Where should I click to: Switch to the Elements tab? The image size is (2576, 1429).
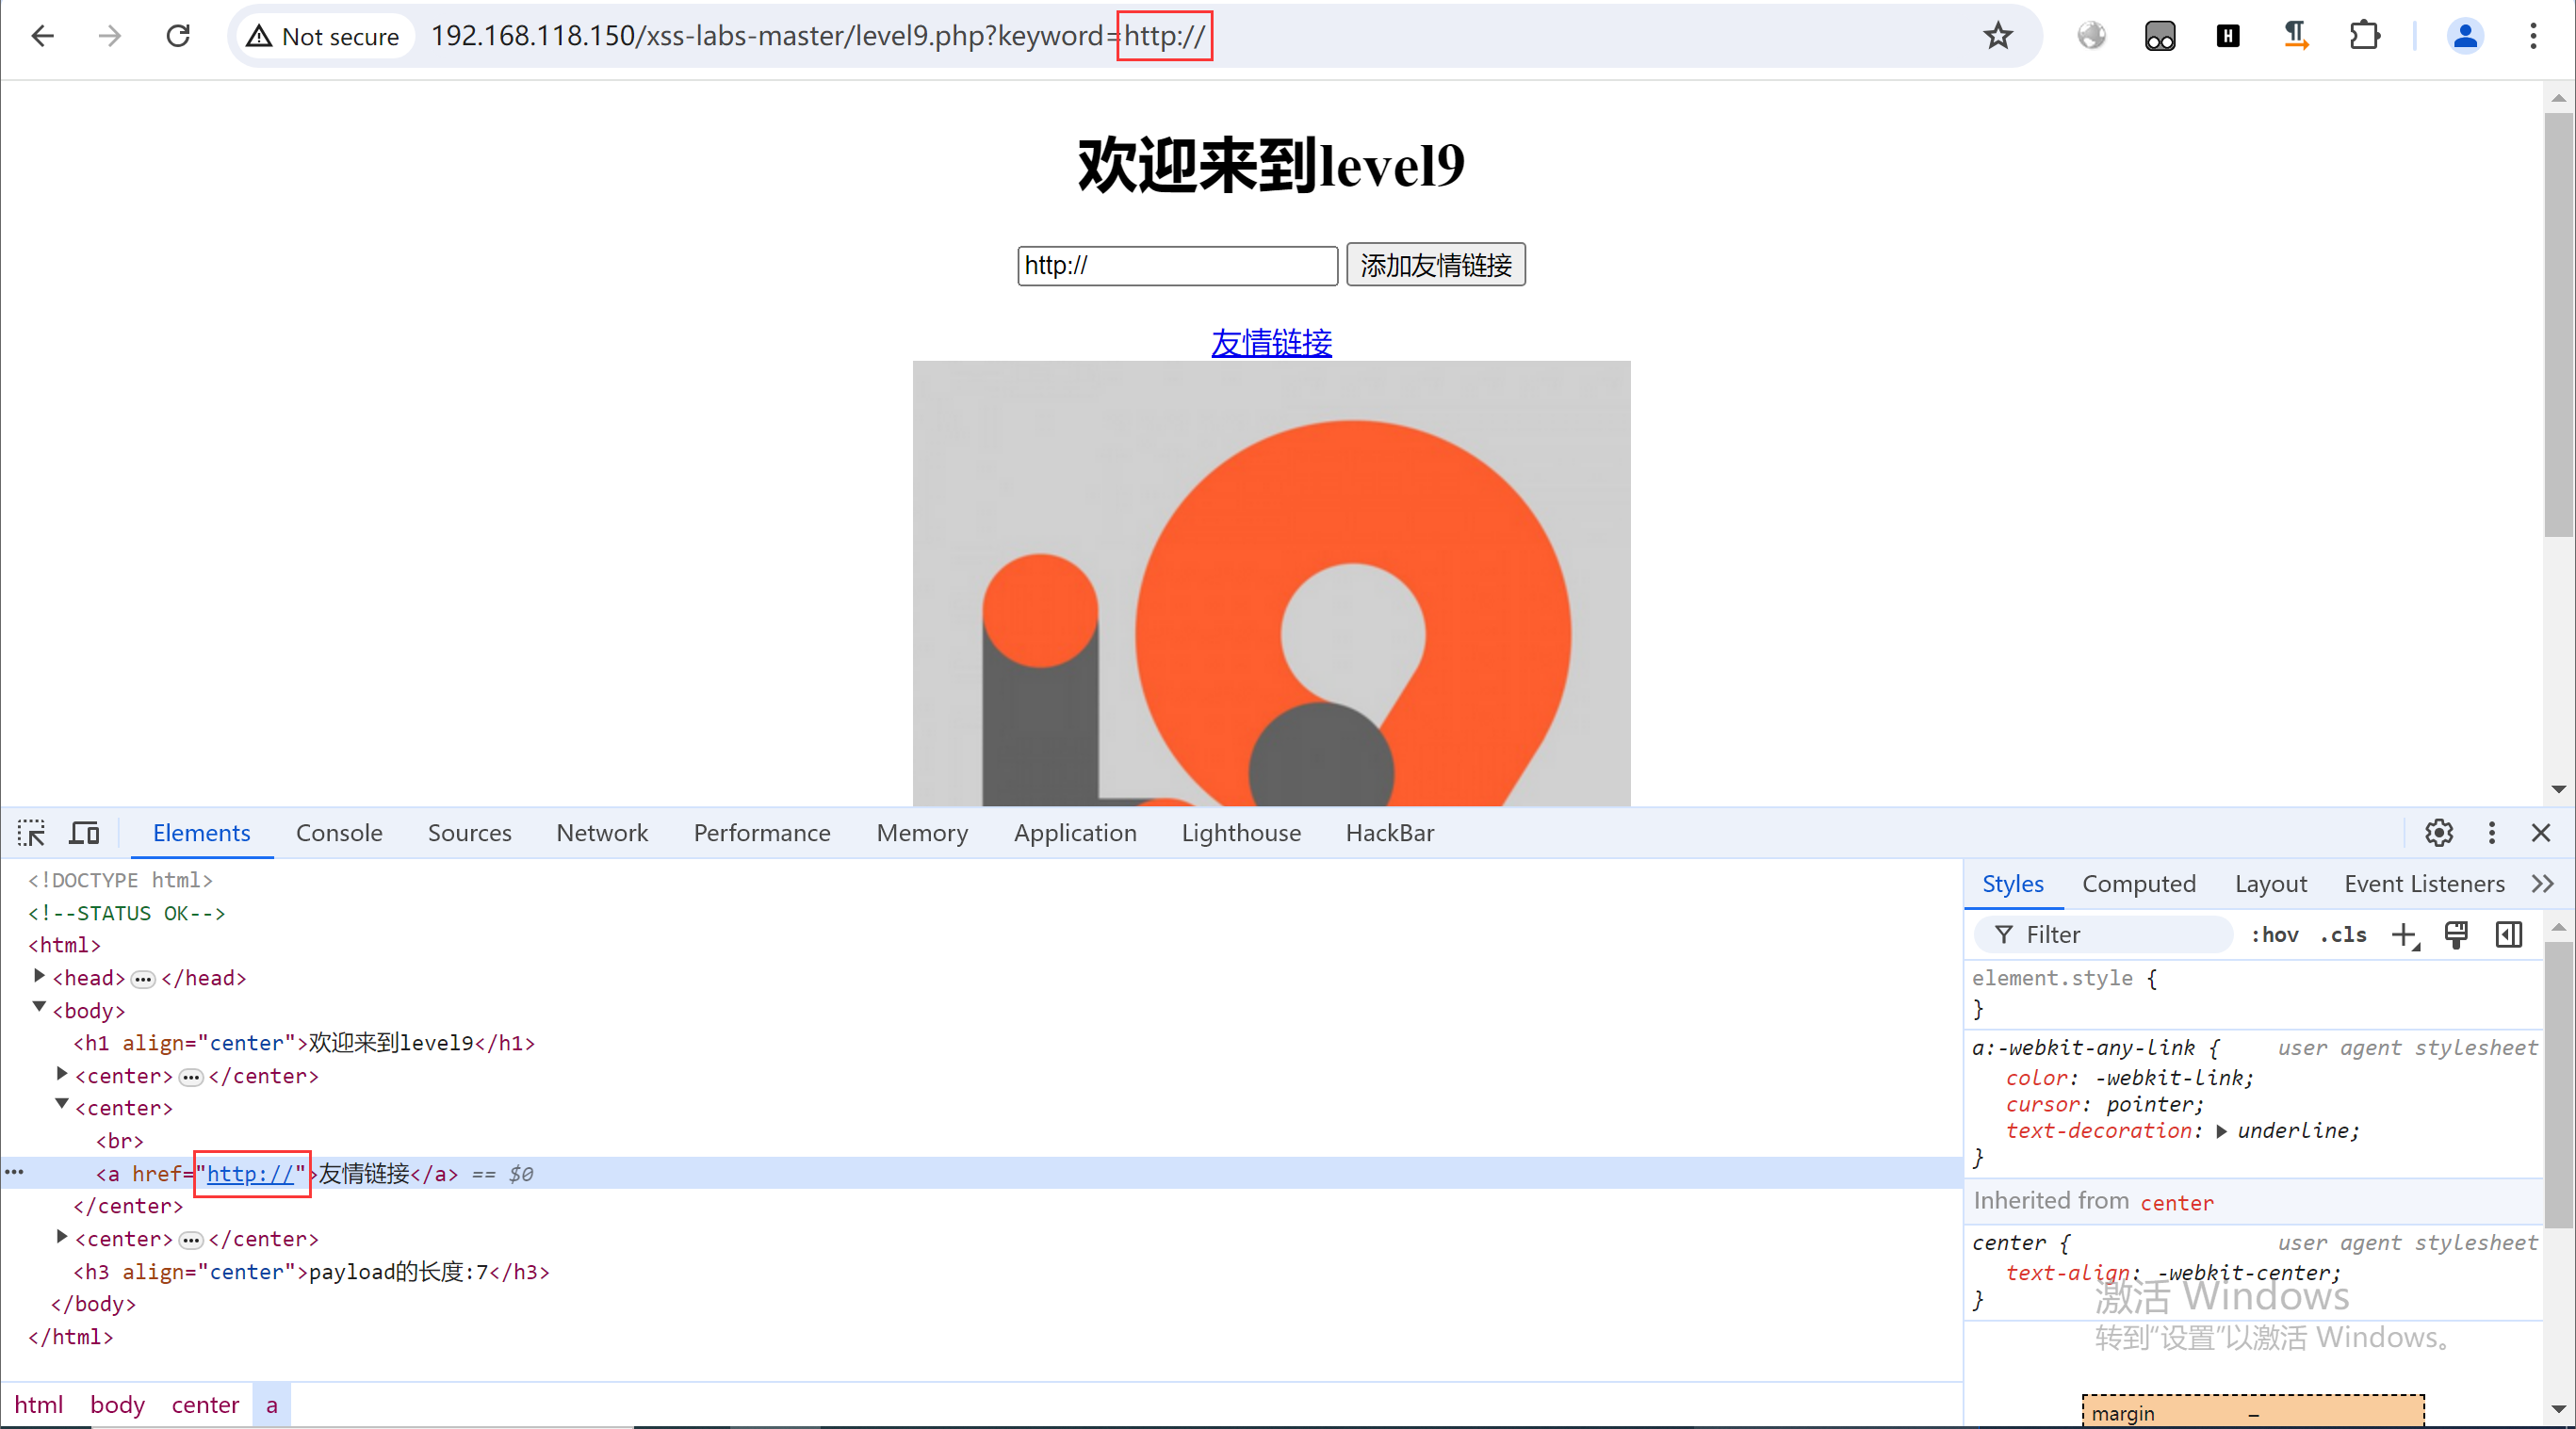[201, 833]
